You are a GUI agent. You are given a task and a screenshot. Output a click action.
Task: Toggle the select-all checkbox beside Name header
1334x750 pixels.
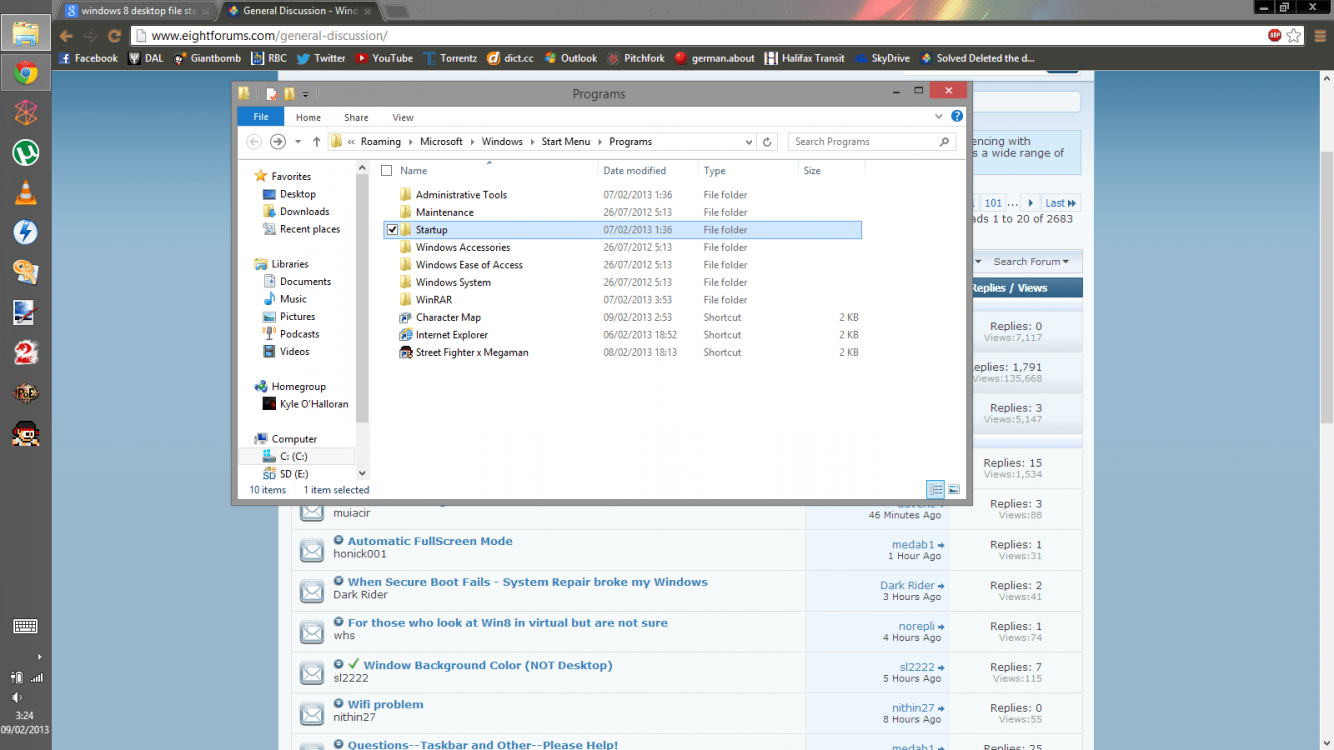click(387, 171)
